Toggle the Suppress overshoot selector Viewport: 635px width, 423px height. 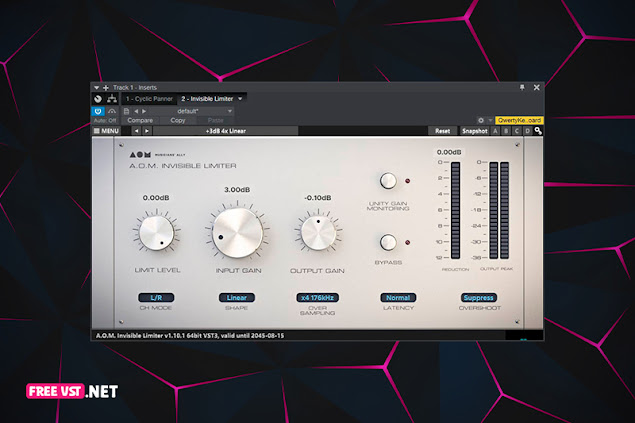tap(478, 298)
